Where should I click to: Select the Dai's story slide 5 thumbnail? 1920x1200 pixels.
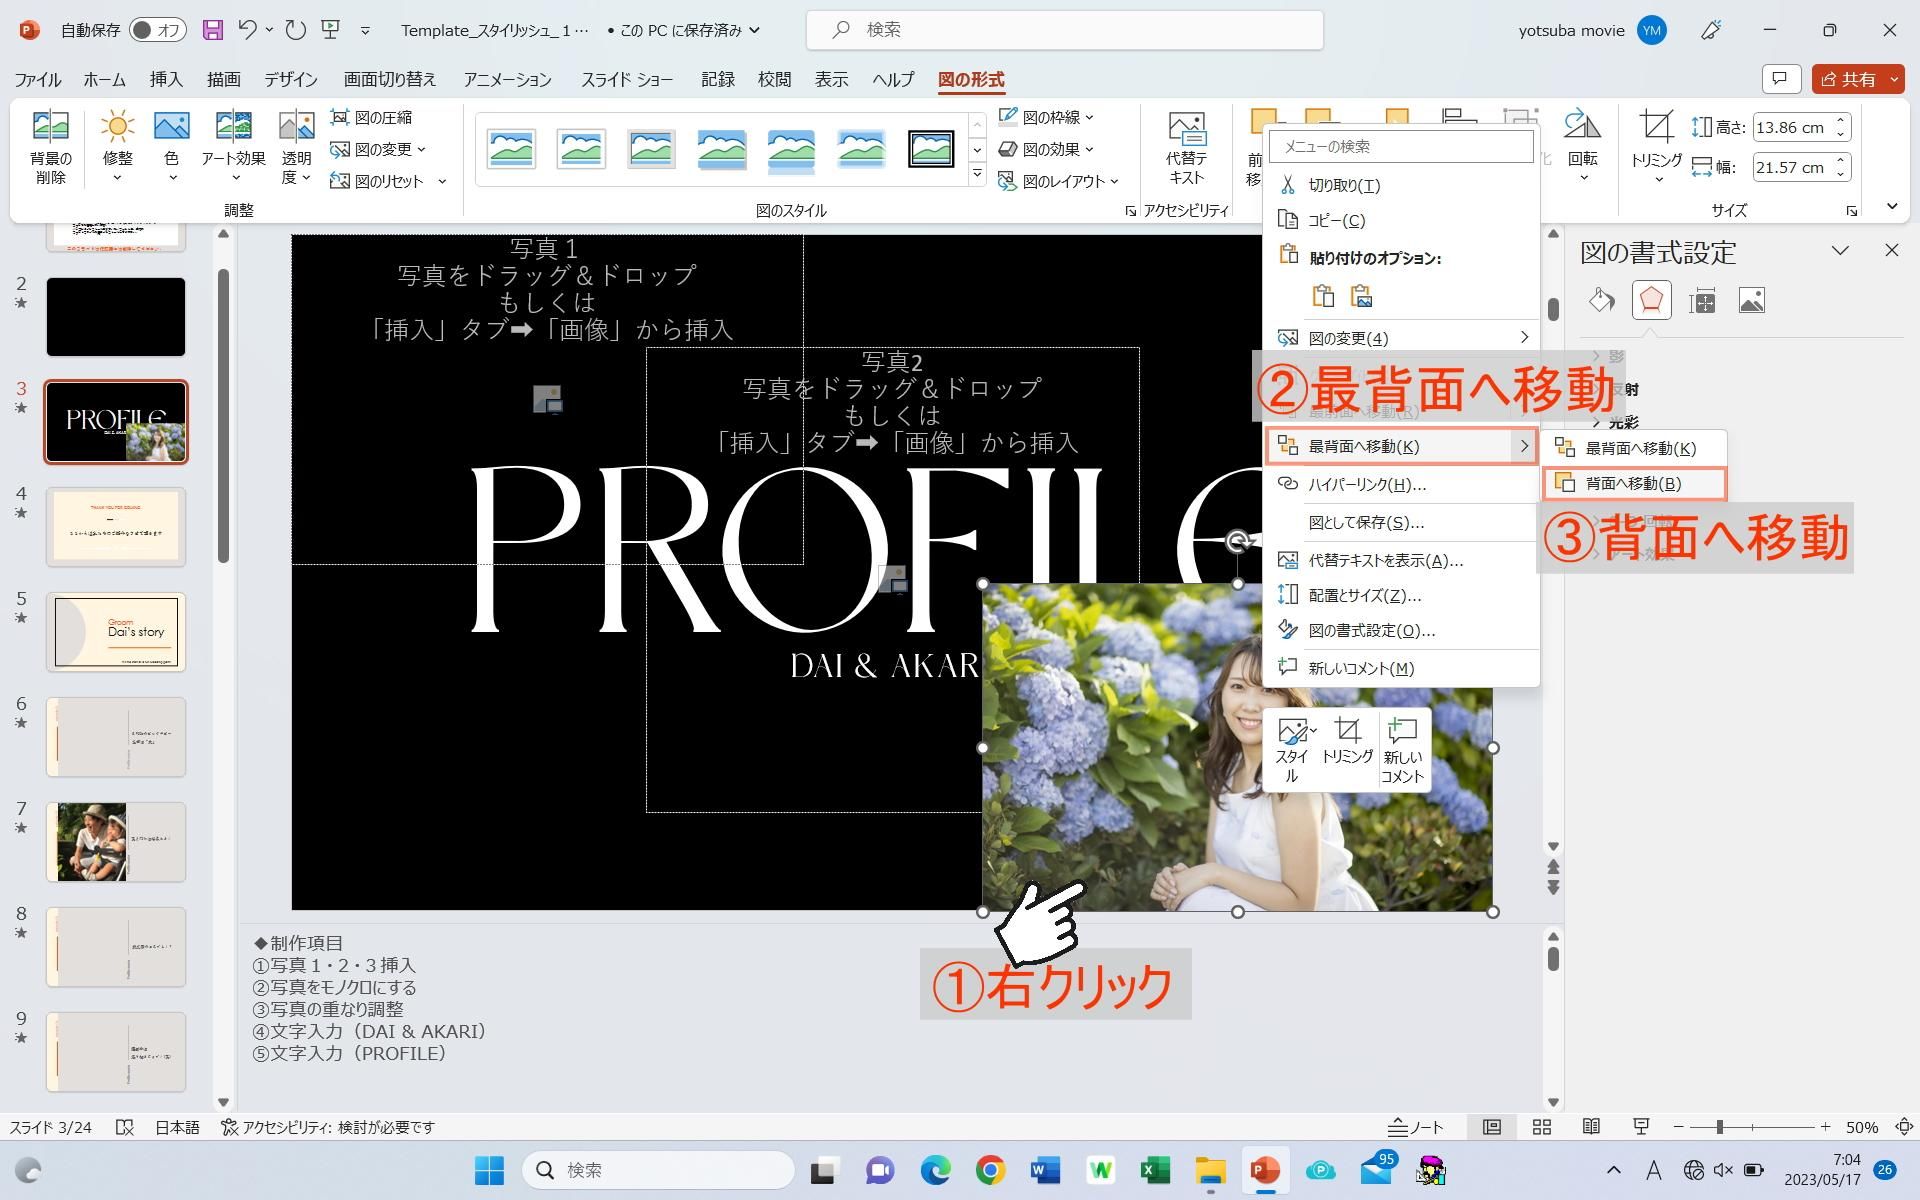coord(116,632)
